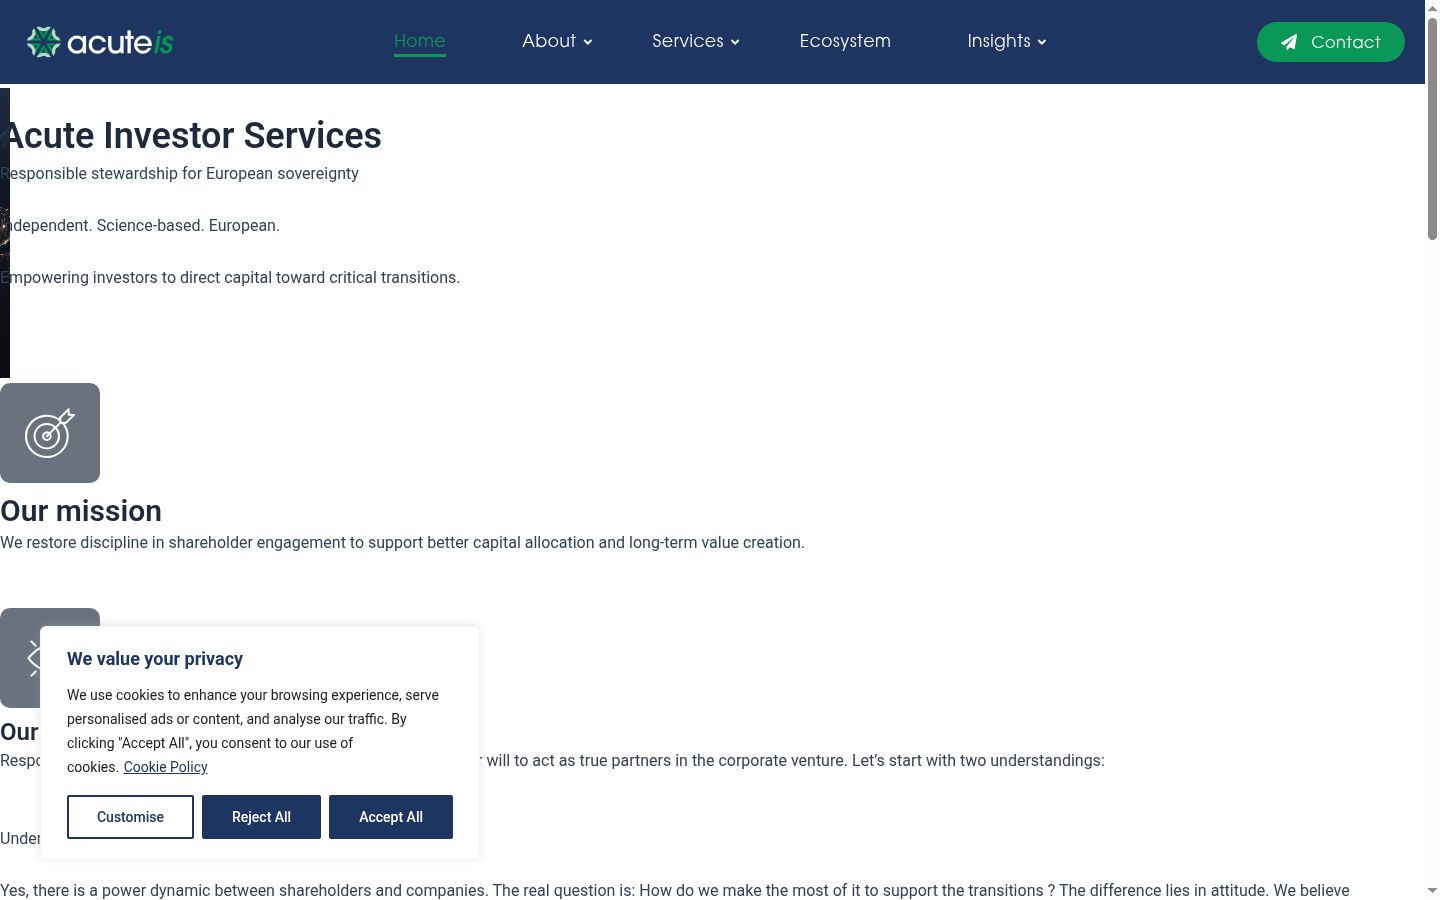Click the target mission icon
1440x900 pixels.
coord(50,433)
